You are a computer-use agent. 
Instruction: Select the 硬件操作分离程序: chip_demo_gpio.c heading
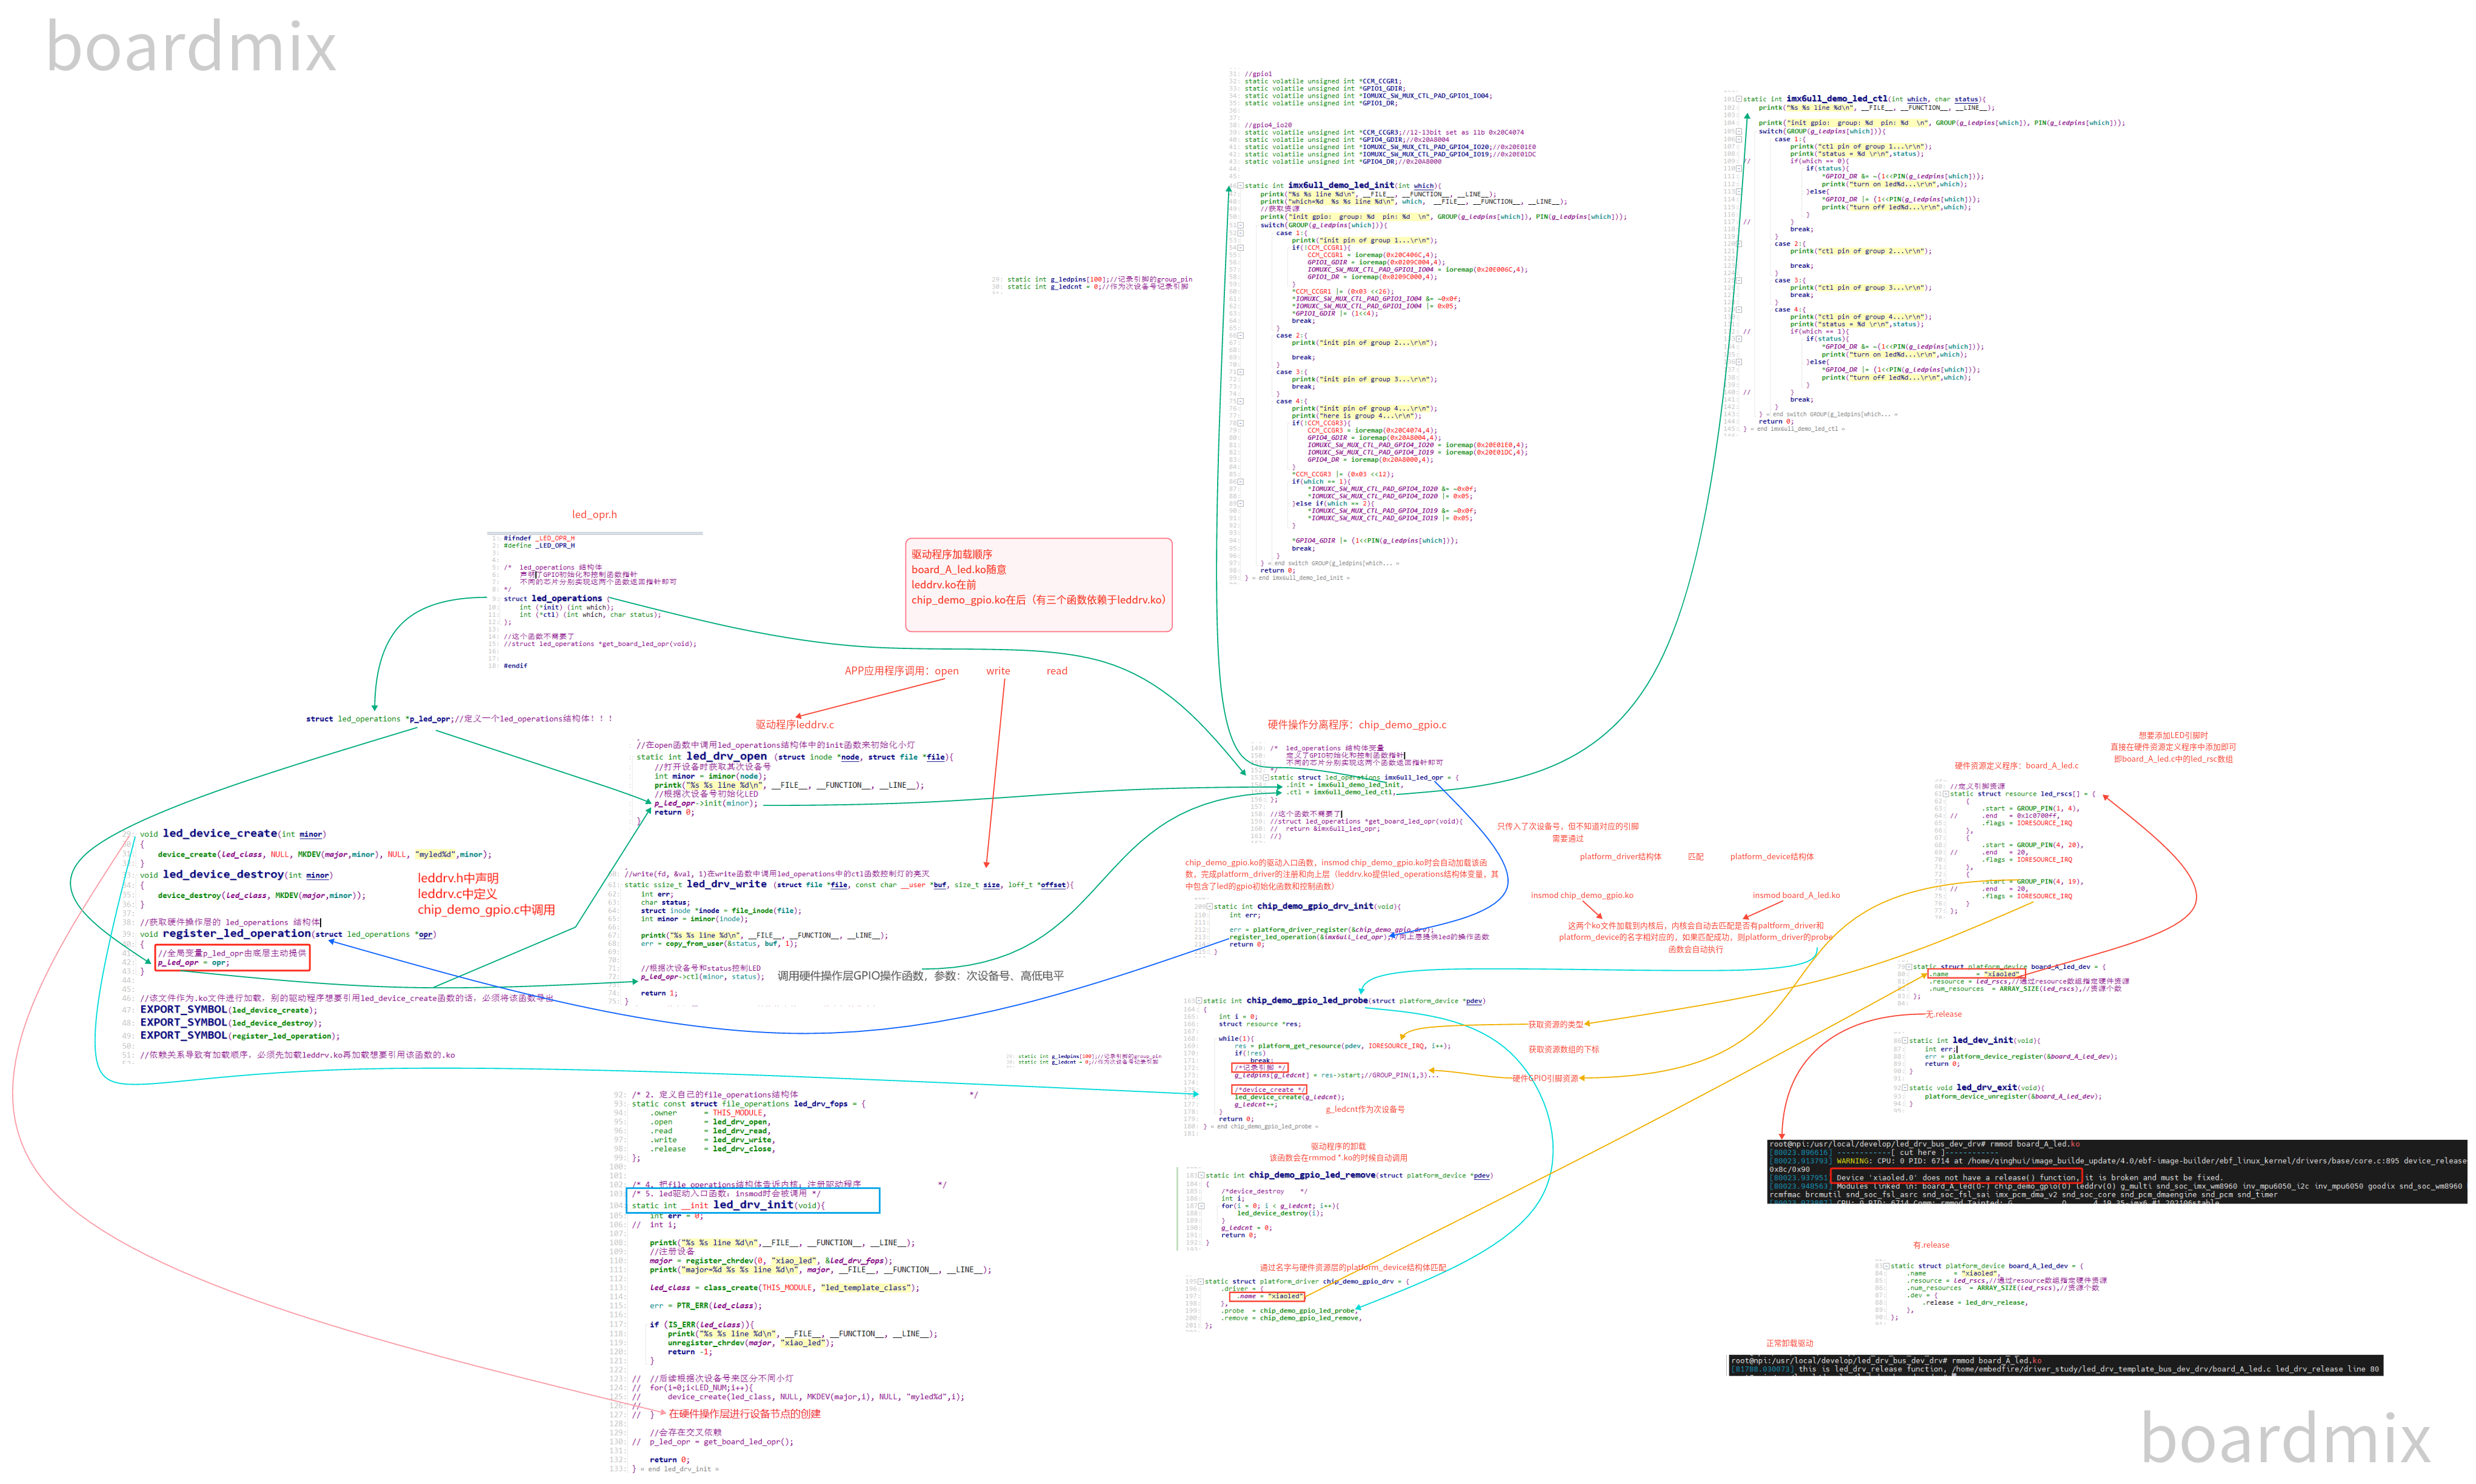tap(1357, 725)
